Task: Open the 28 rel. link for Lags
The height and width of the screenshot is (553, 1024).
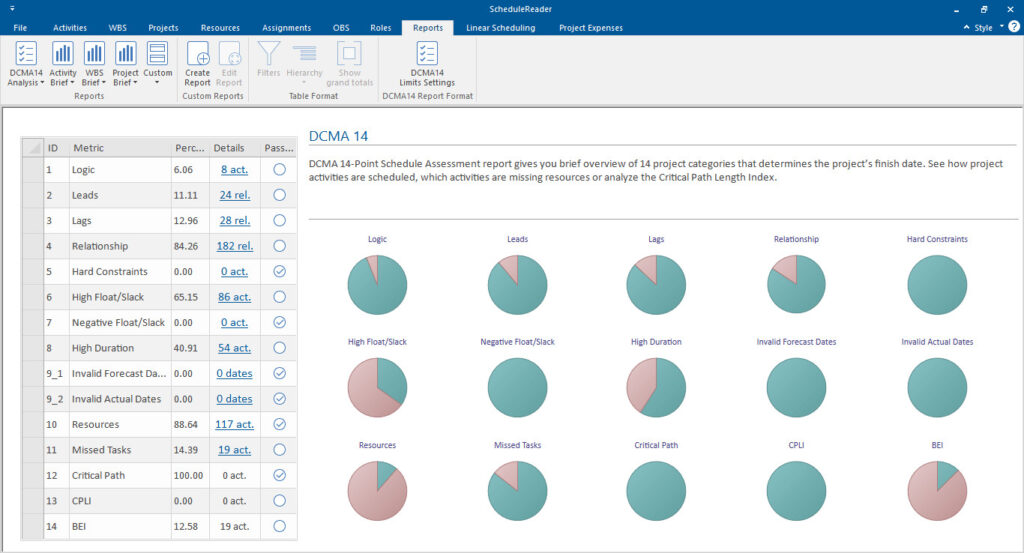Action: [x=234, y=221]
